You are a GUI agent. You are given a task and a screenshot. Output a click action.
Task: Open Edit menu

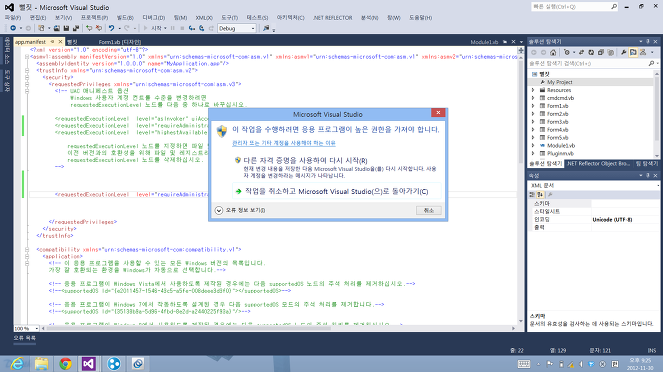pyautogui.click(x=38, y=18)
